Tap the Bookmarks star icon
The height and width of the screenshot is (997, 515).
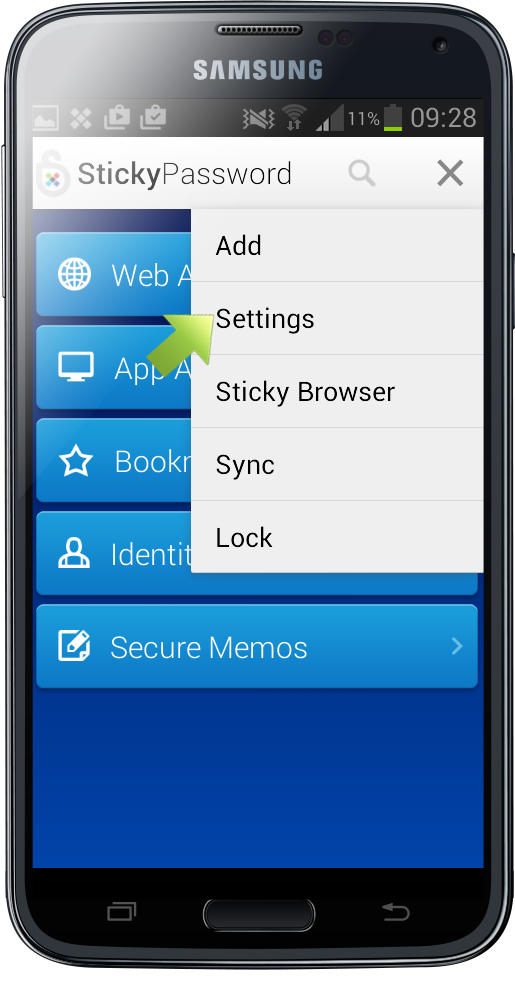[x=76, y=460]
